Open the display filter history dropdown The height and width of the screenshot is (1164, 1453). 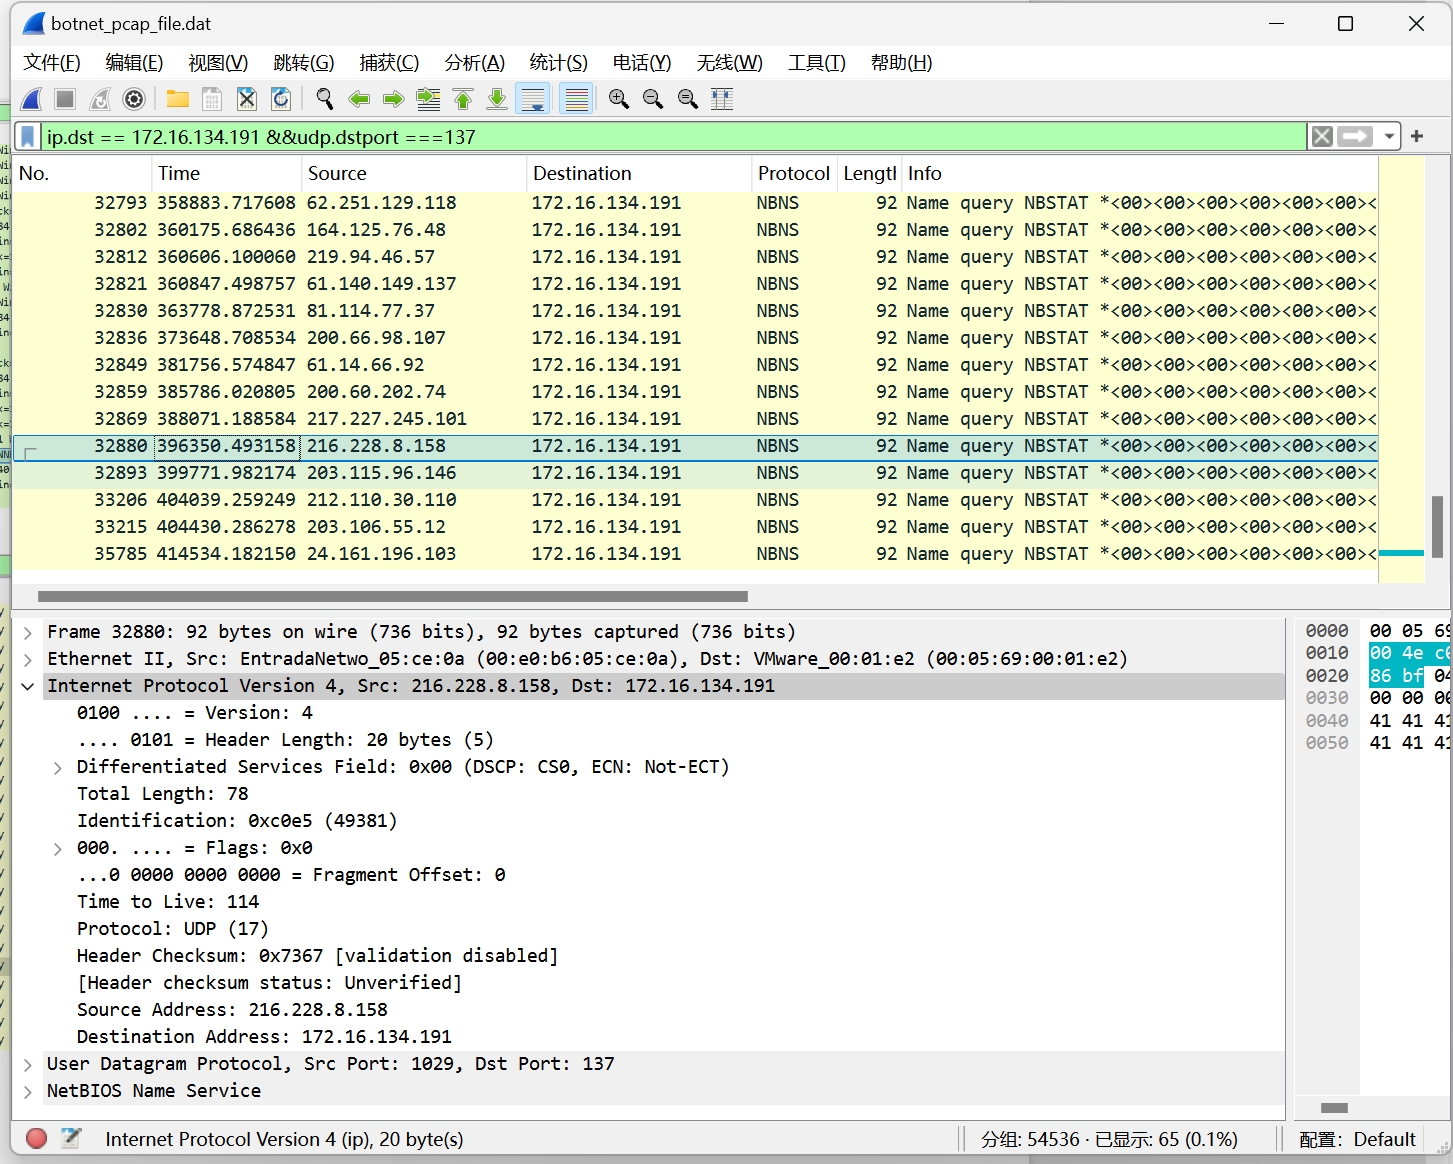(1389, 136)
